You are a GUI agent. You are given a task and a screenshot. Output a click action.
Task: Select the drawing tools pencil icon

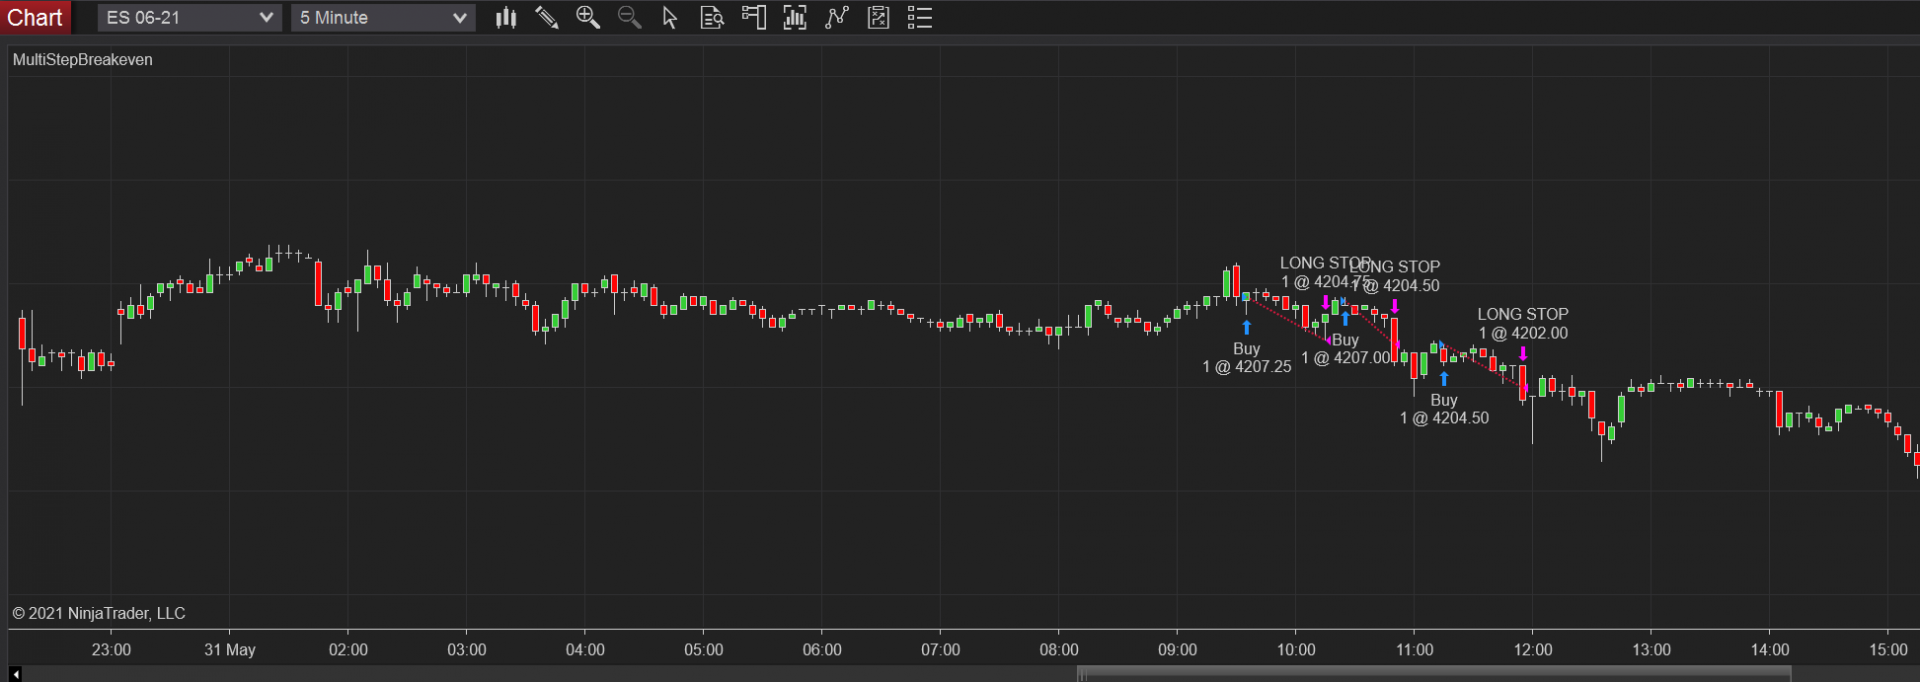(x=547, y=17)
